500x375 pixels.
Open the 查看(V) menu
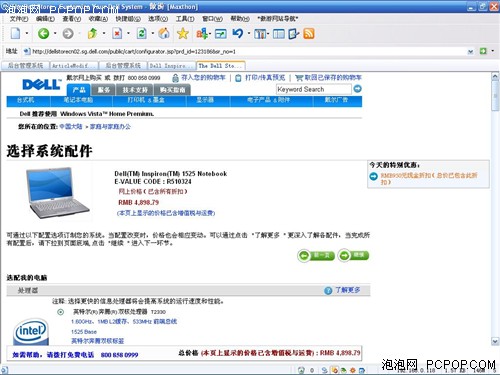[x=72, y=19]
